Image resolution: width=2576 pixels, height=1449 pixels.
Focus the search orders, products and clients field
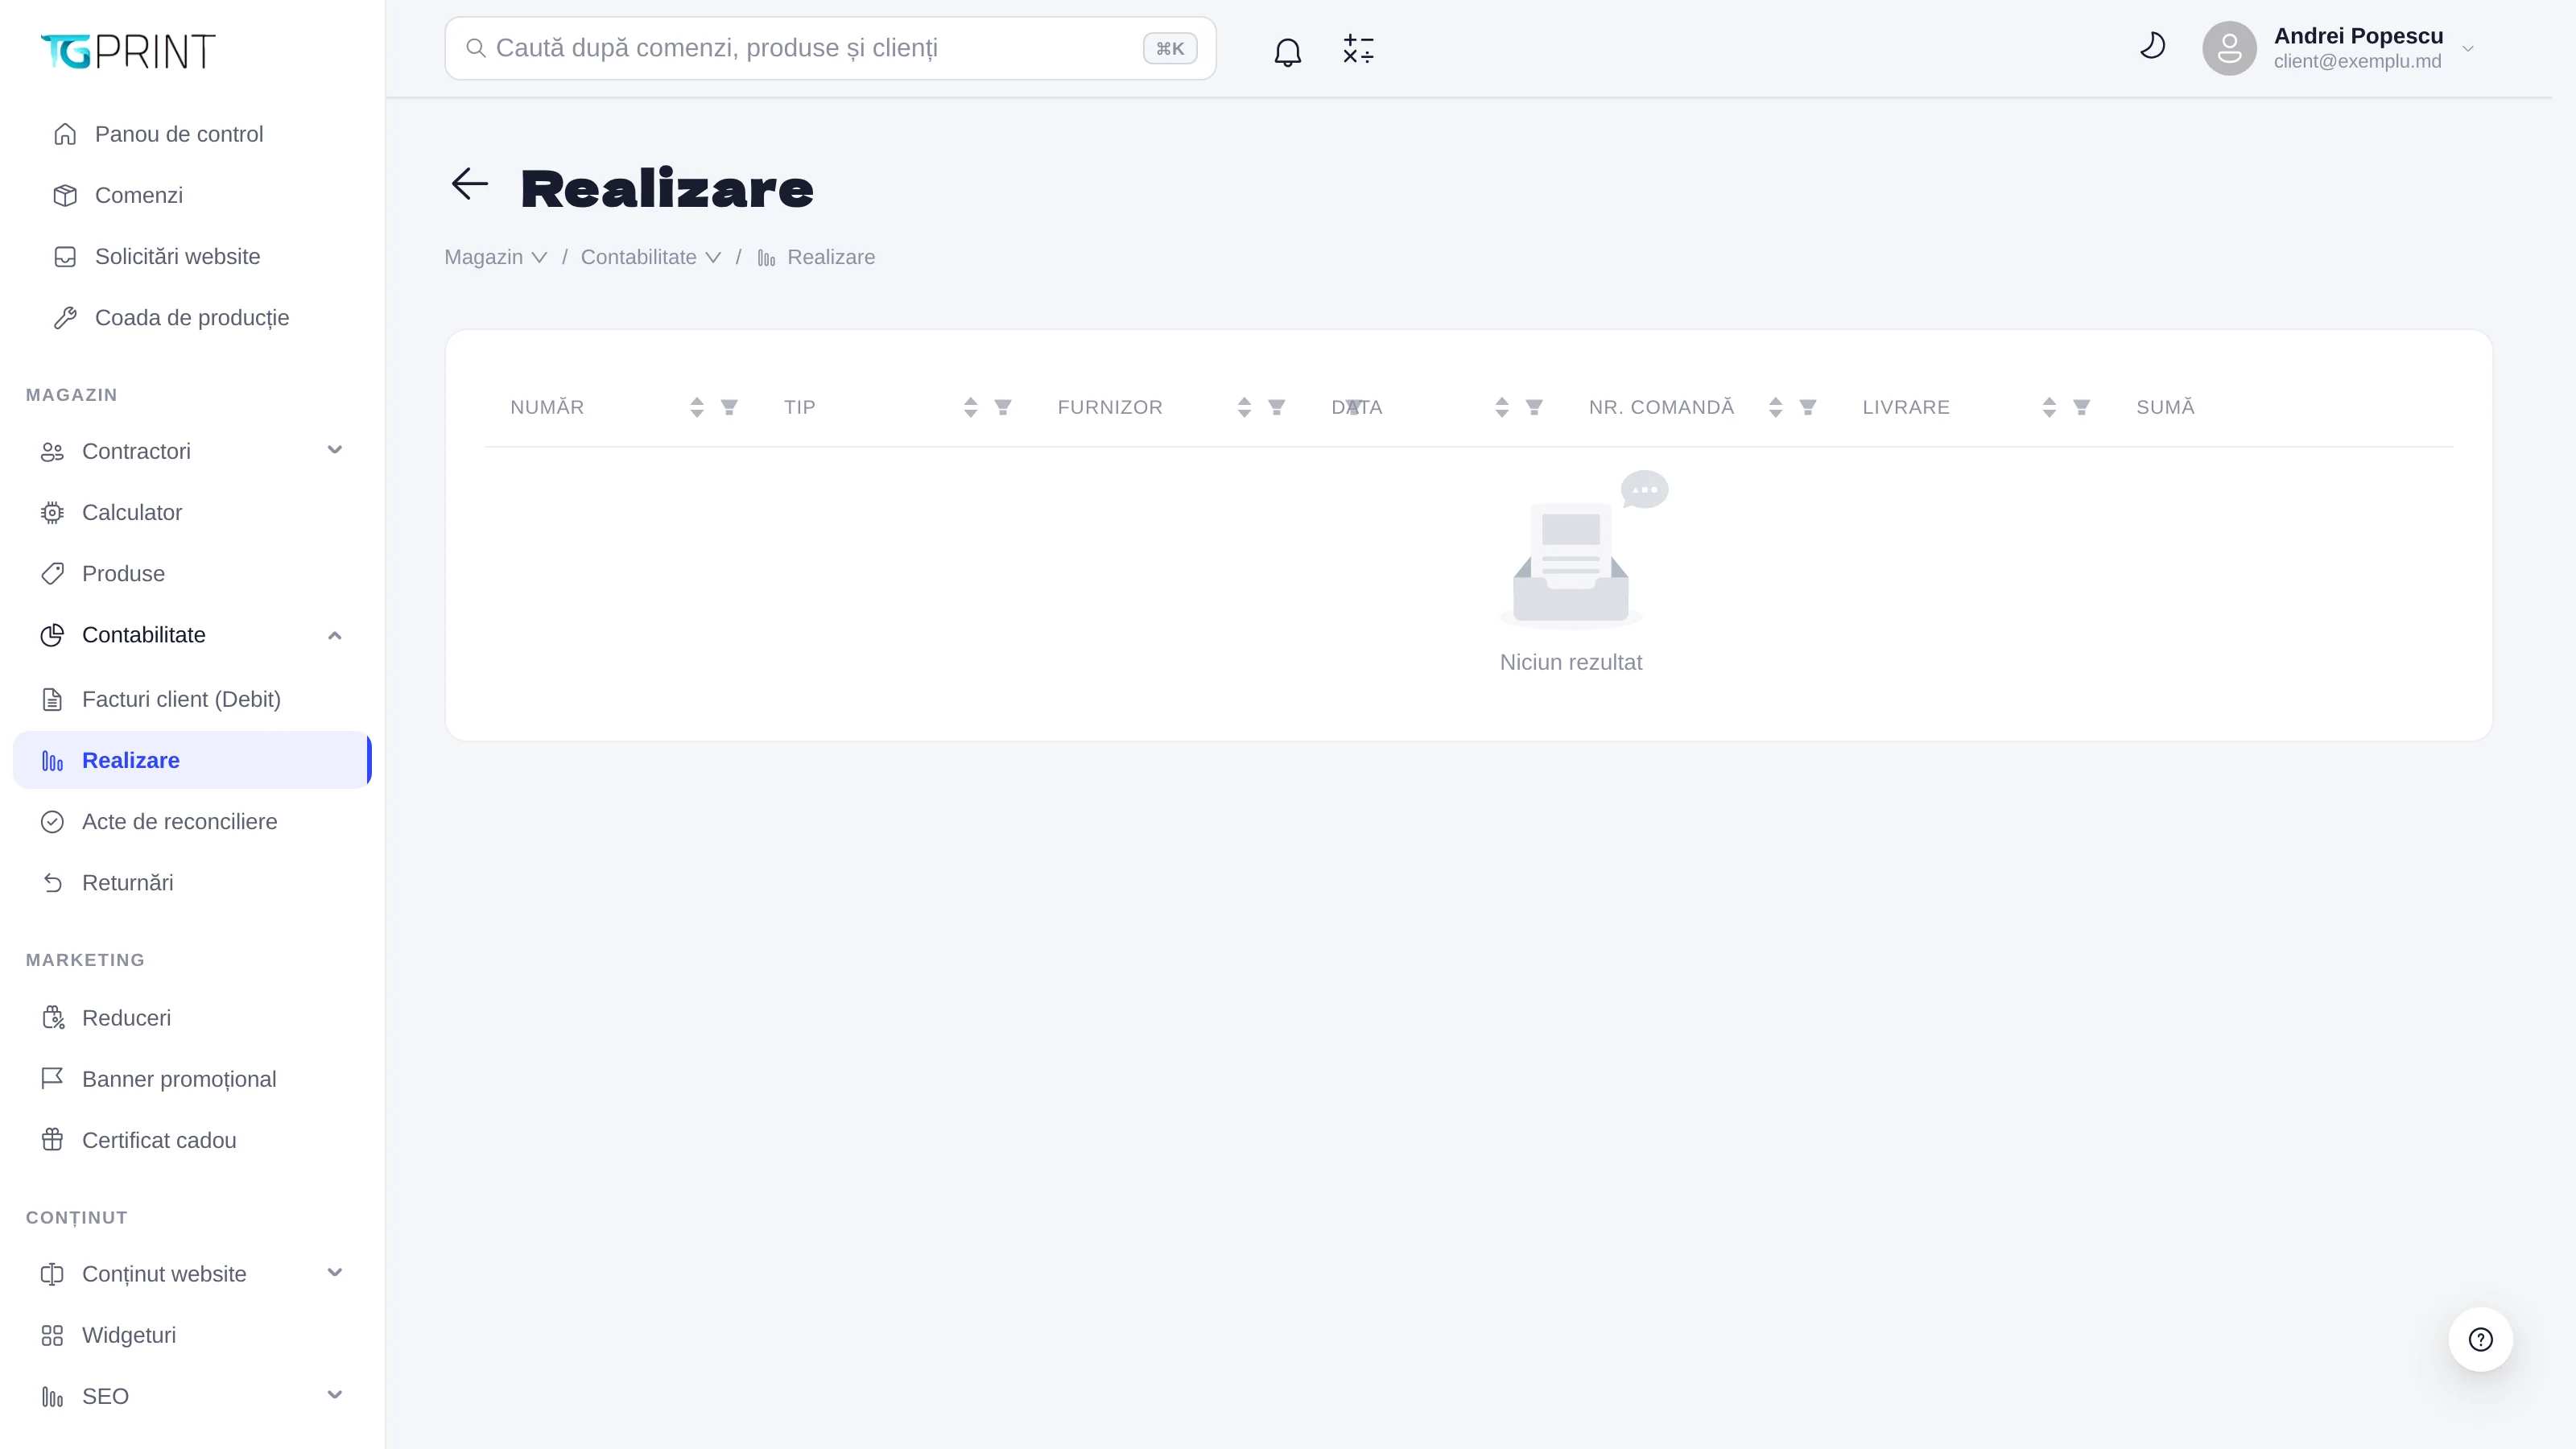pyautogui.click(x=830, y=48)
